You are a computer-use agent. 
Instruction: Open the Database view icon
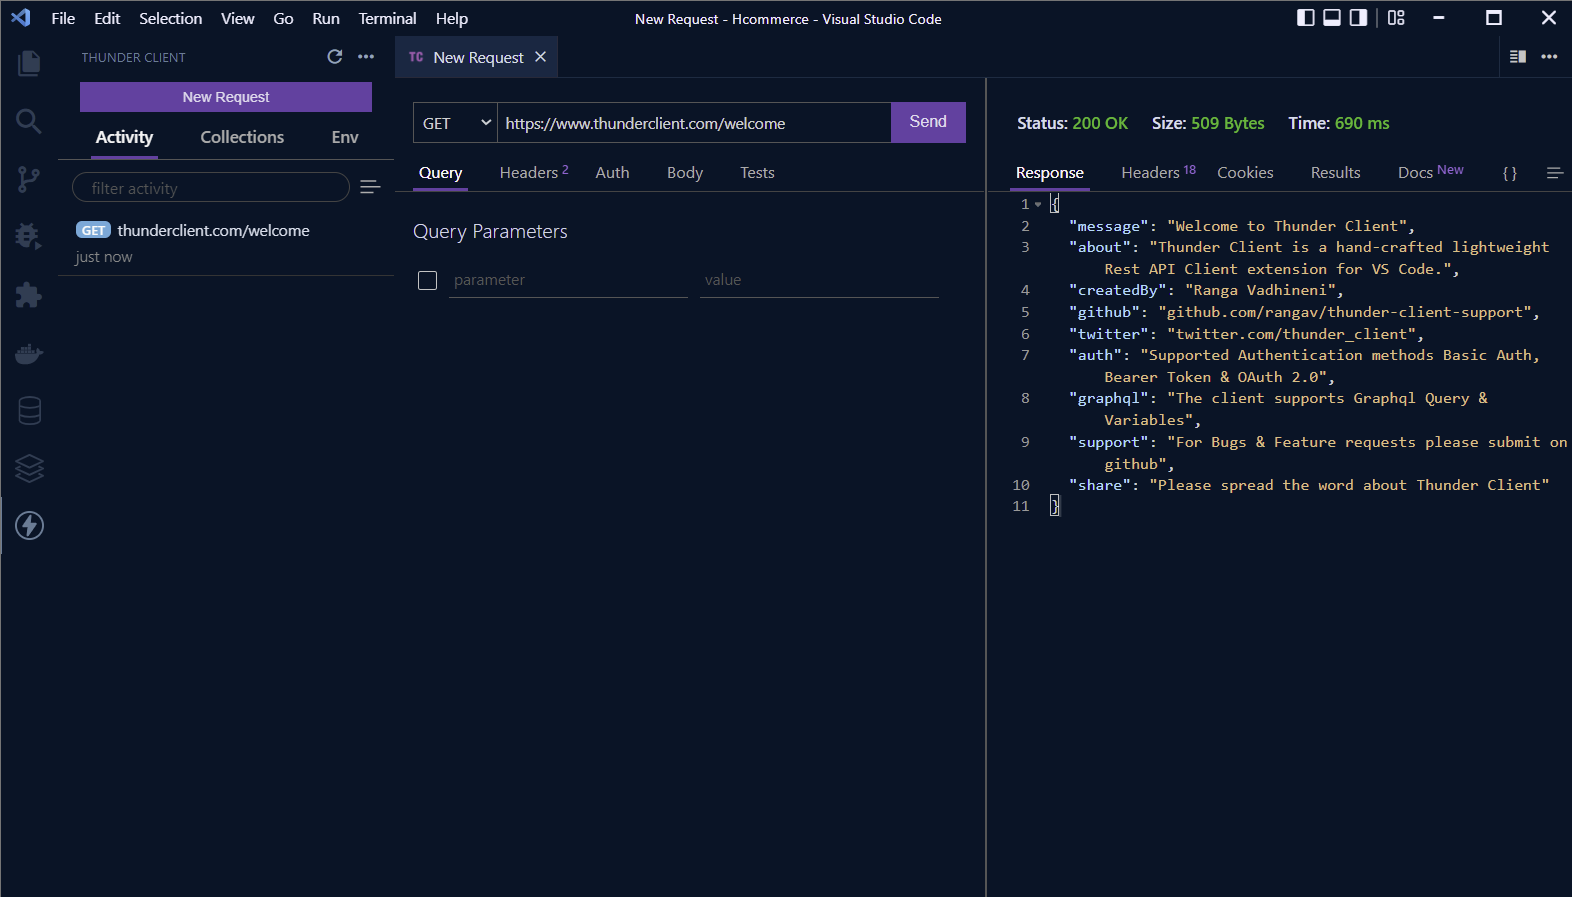pyautogui.click(x=29, y=410)
